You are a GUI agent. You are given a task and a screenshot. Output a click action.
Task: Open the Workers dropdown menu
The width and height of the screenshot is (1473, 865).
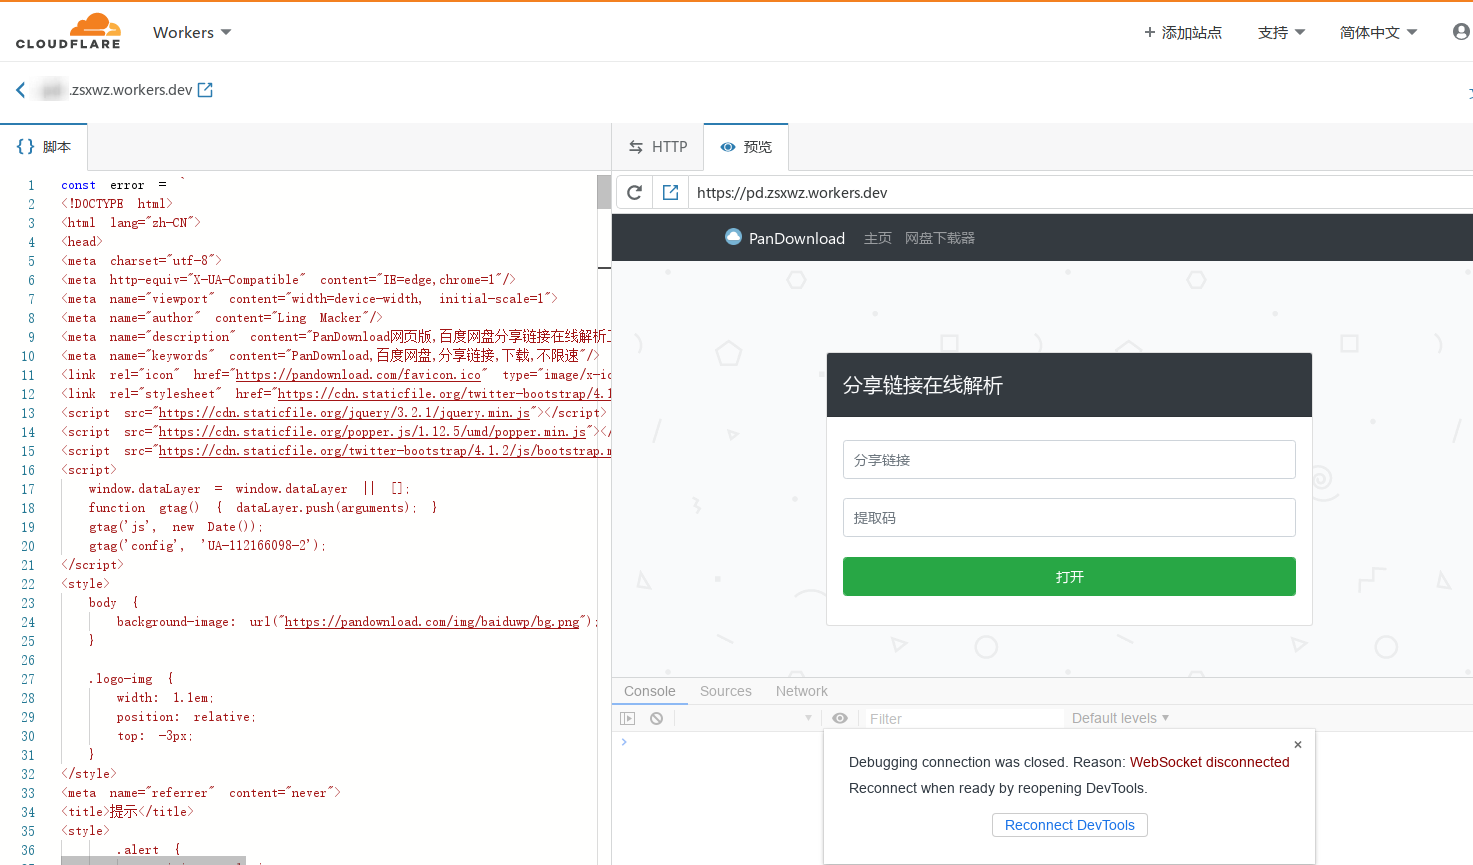[192, 32]
